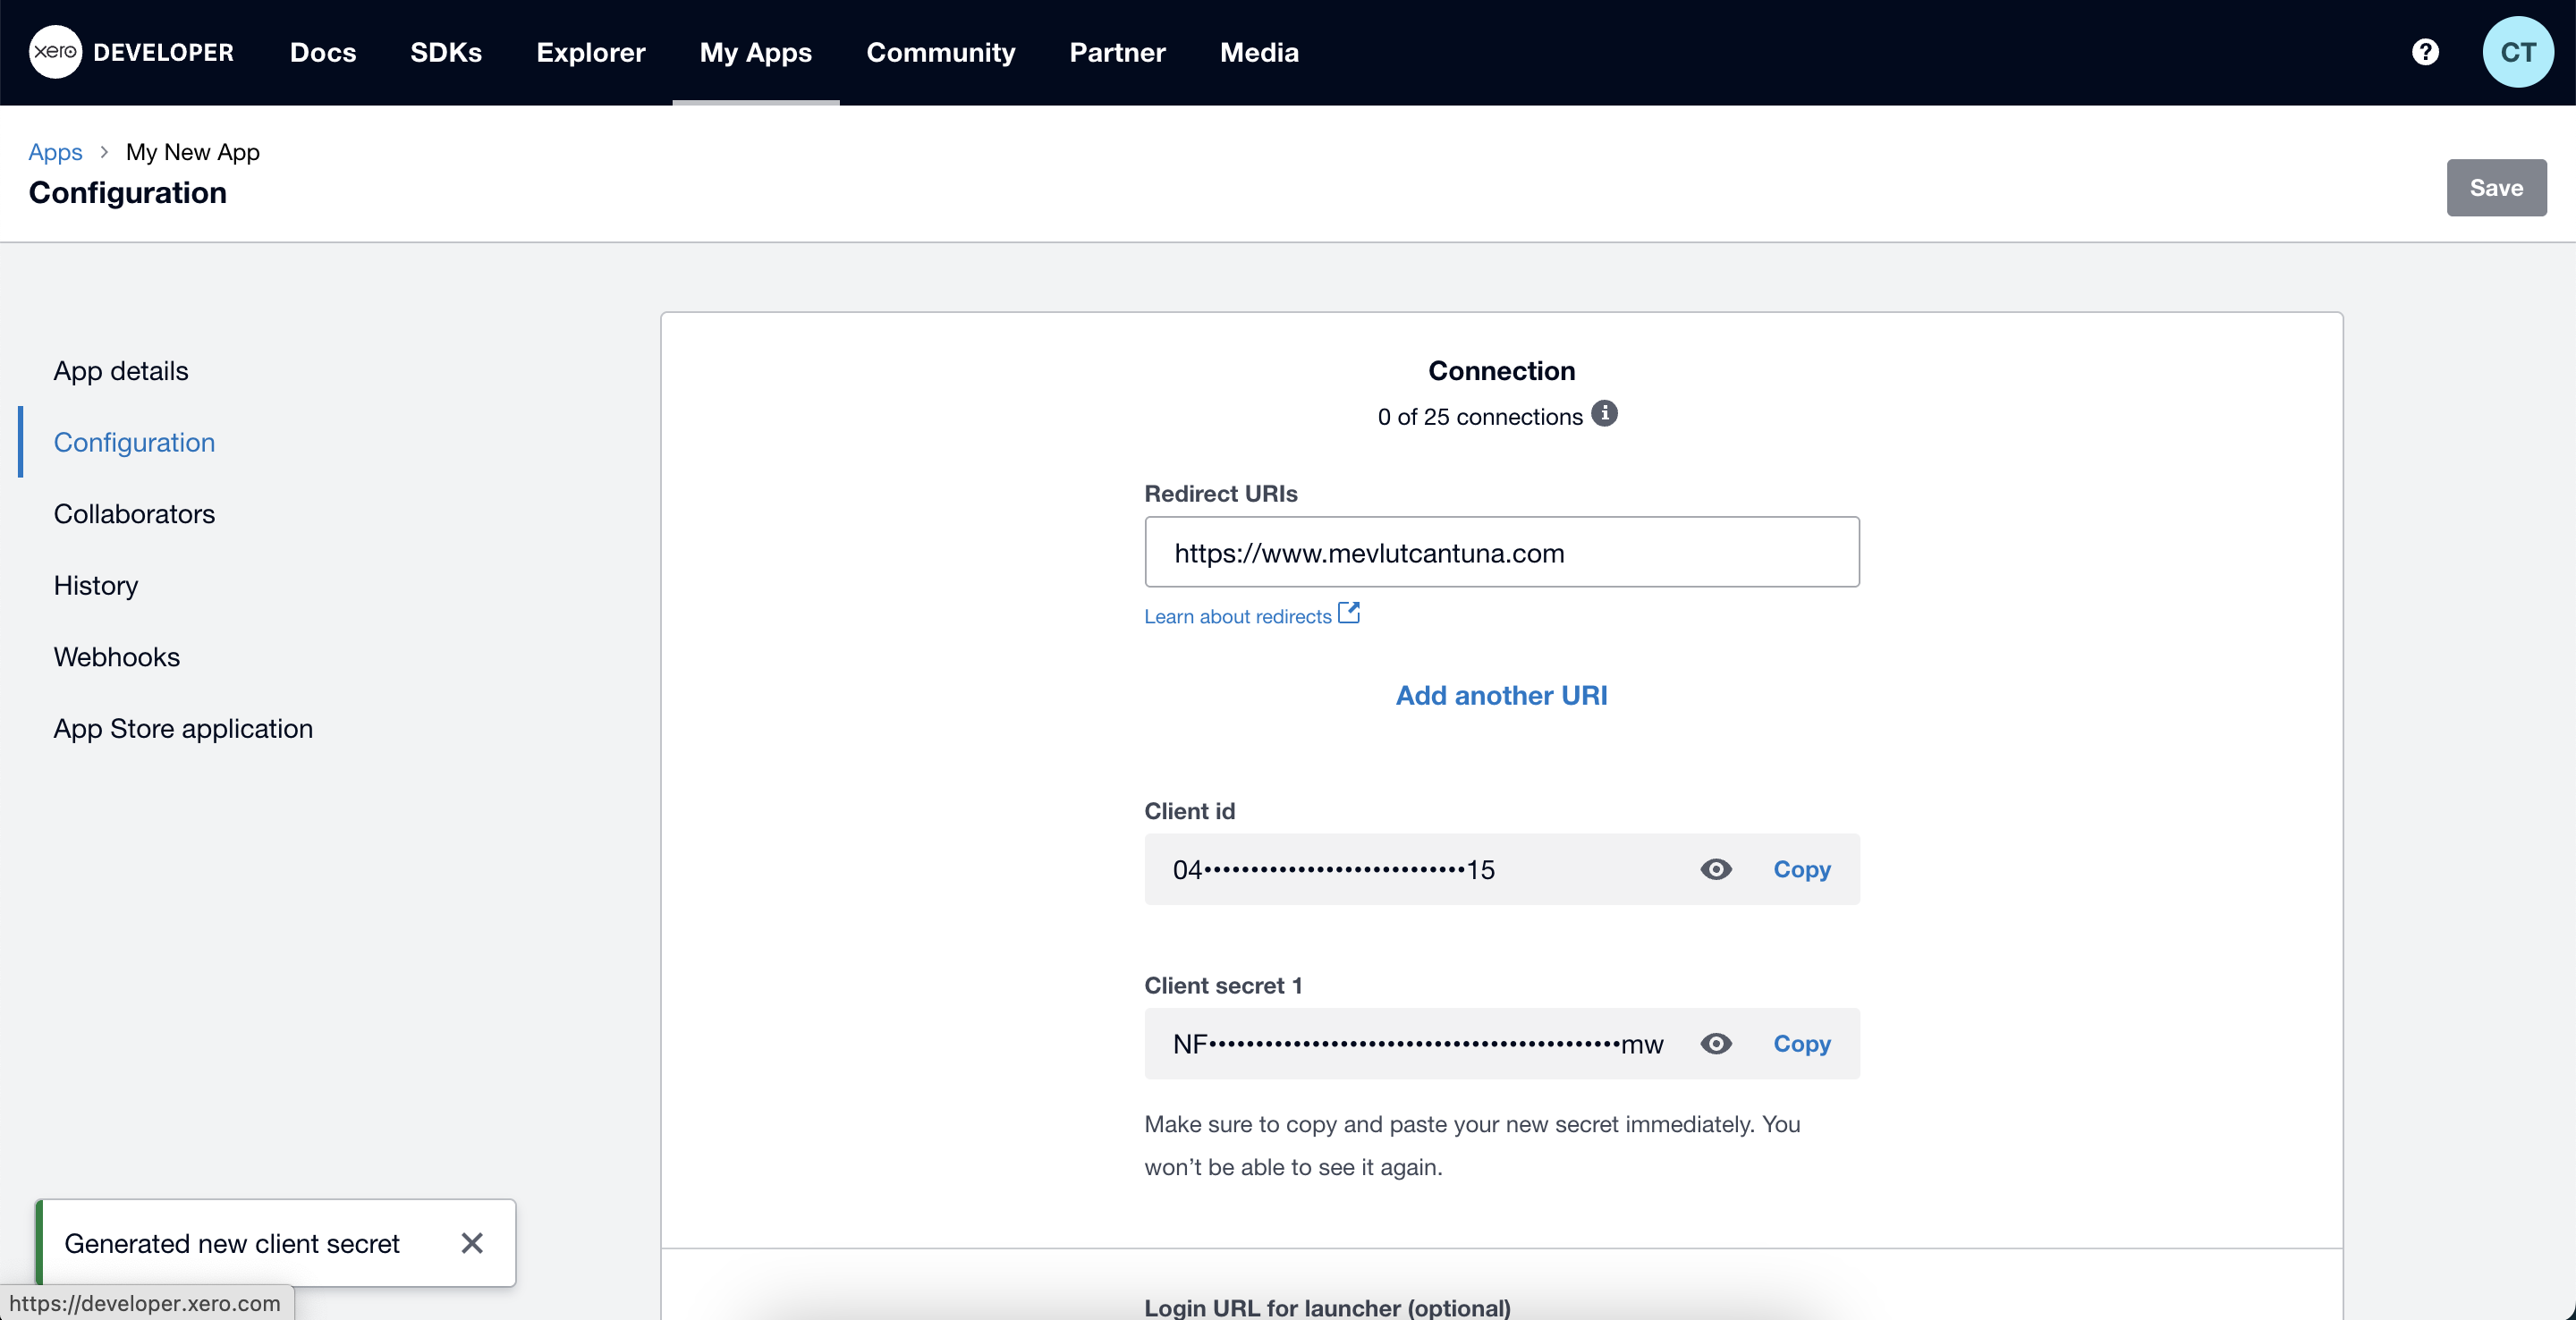Open Webhooks in sidebar
This screenshot has width=2576, height=1320.
tap(117, 657)
